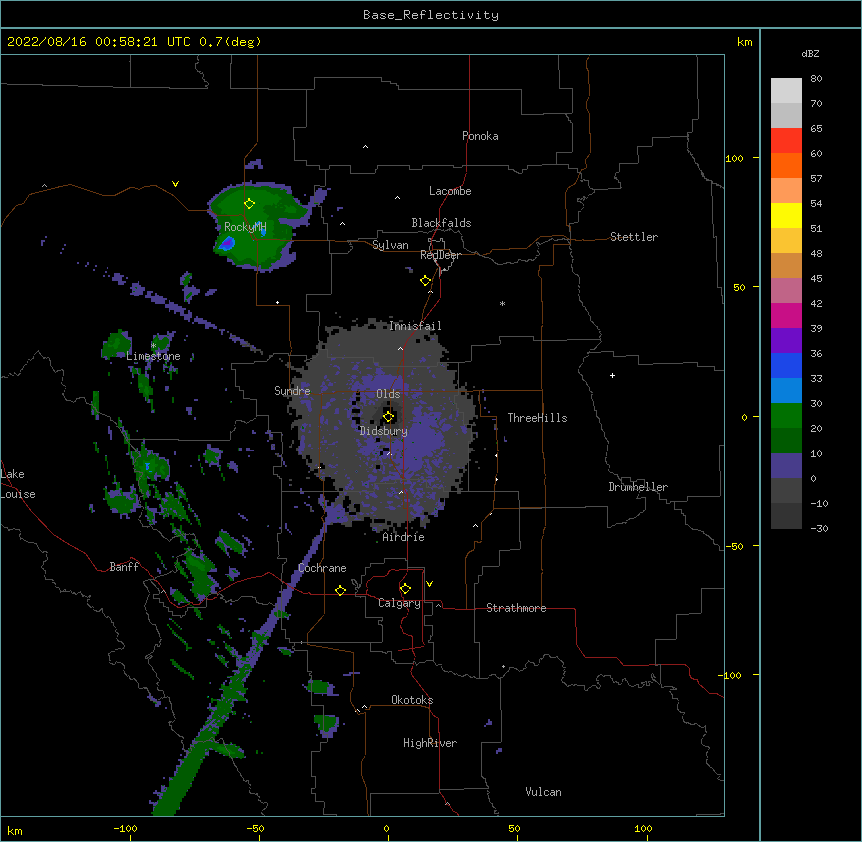The width and height of the screenshot is (862, 842).
Task: Select the magenta 42-39 dBZ legend swatch
Action: (786, 315)
